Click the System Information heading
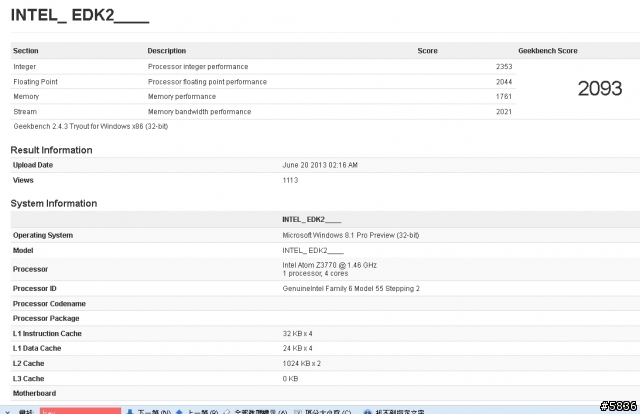The width and height of the screenshot is (640, 414). click(x=54, y=203)
